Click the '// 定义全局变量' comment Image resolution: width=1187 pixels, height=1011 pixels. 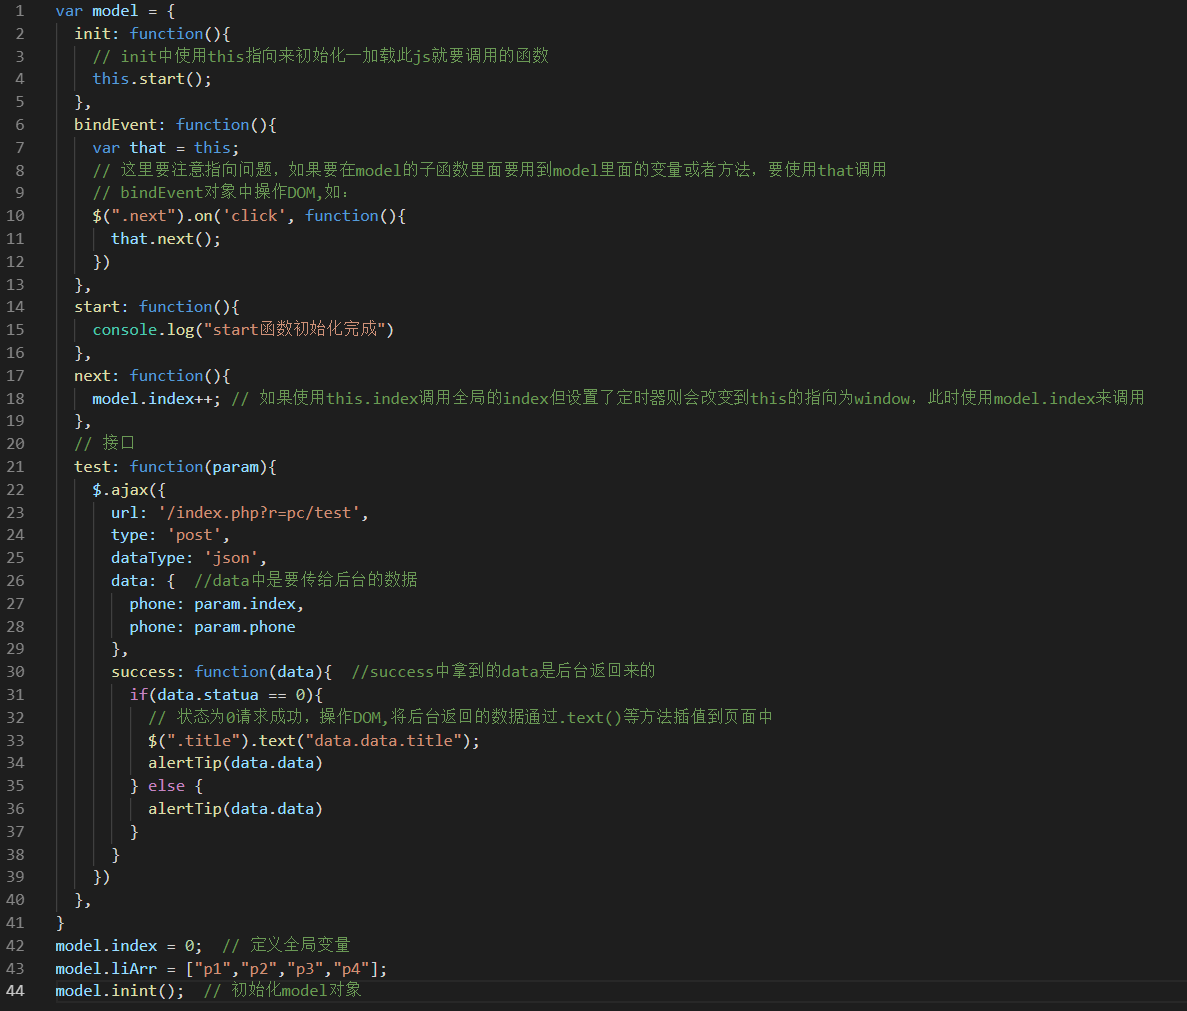coord(286,946)
